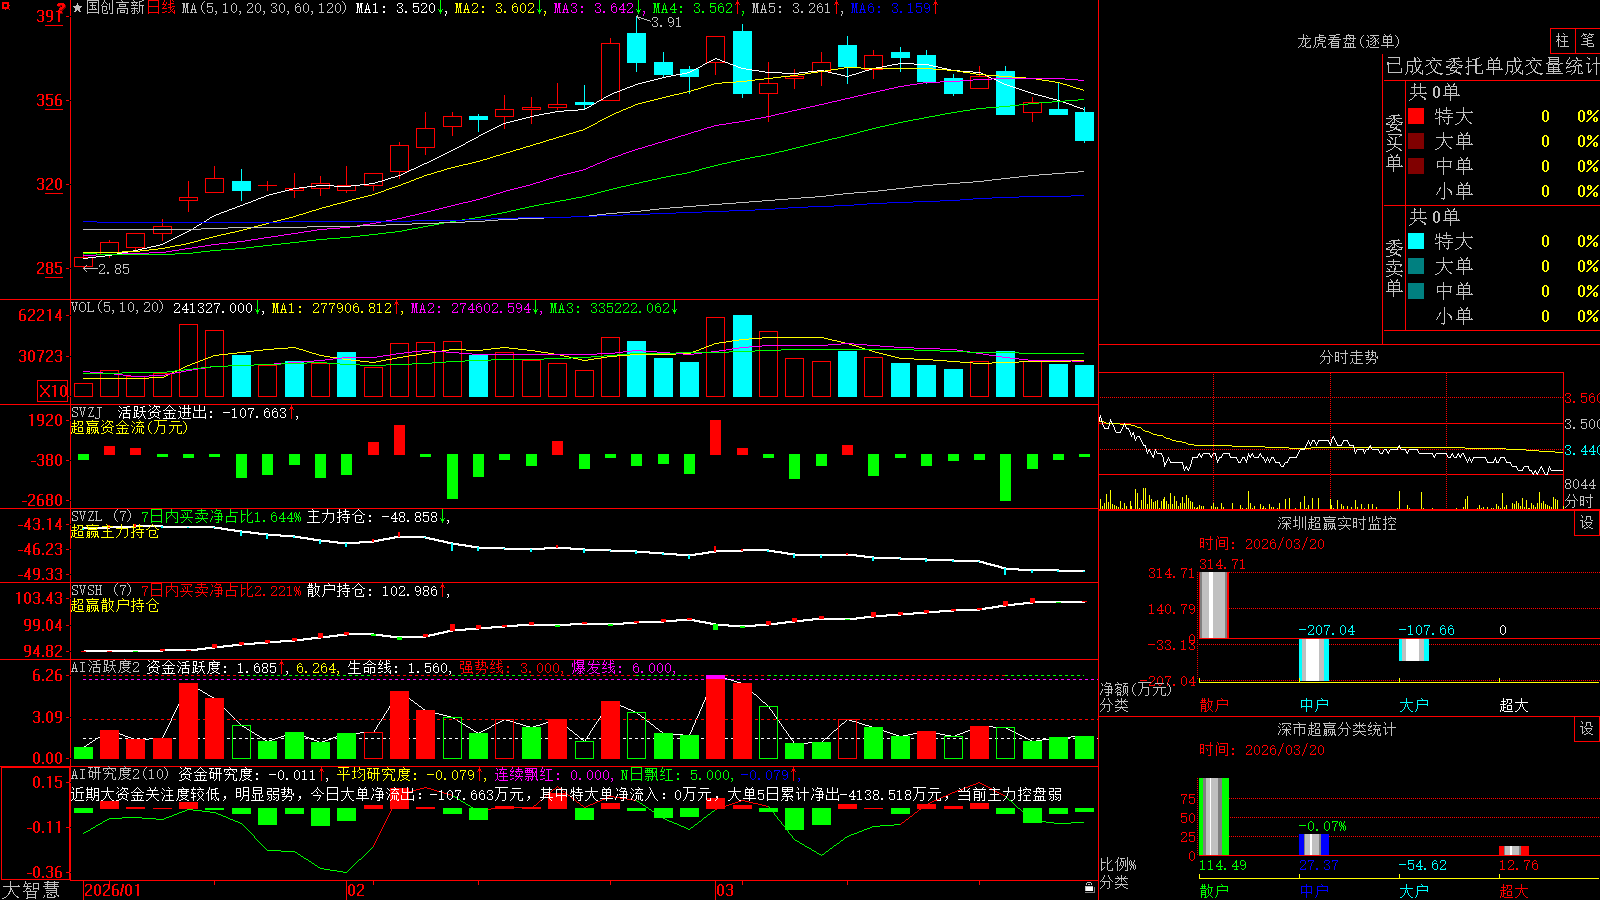1600x900 pixels.
Task: Click the 356 price axis label
Action: pos(50,100)
